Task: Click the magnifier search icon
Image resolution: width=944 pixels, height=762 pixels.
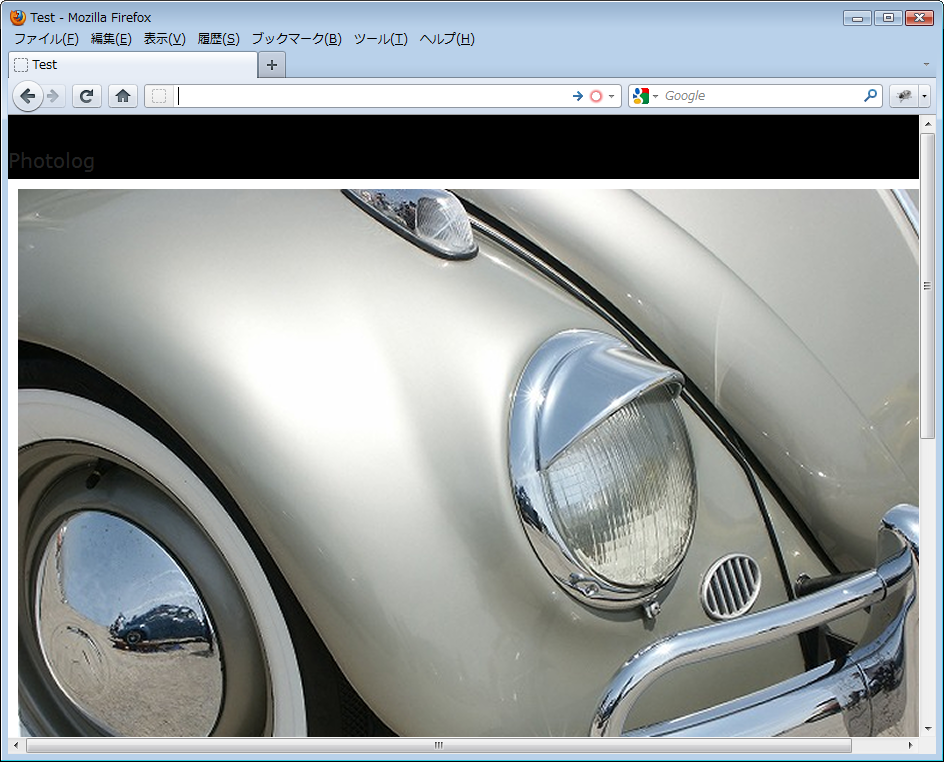Action: point(870,96)
